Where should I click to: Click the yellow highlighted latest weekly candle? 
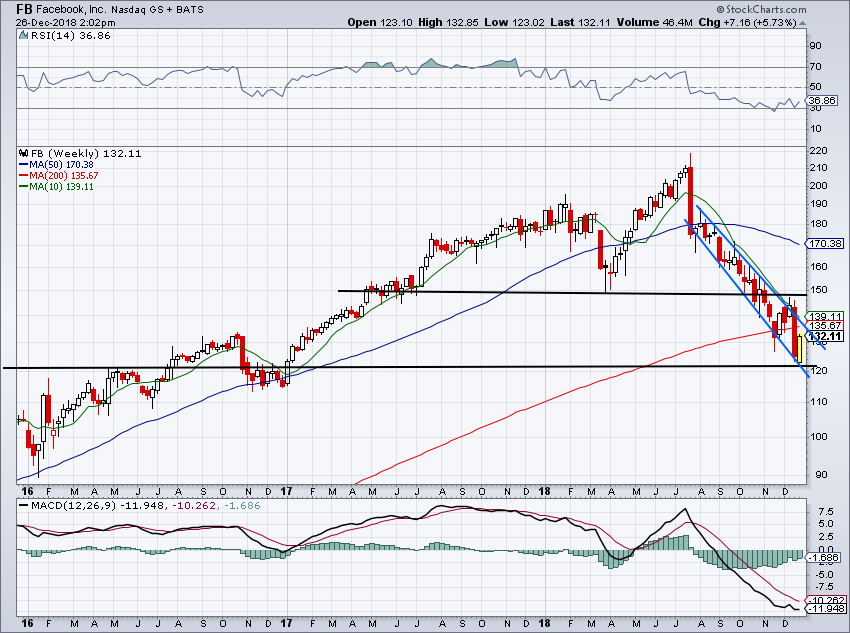click(799, 349)
